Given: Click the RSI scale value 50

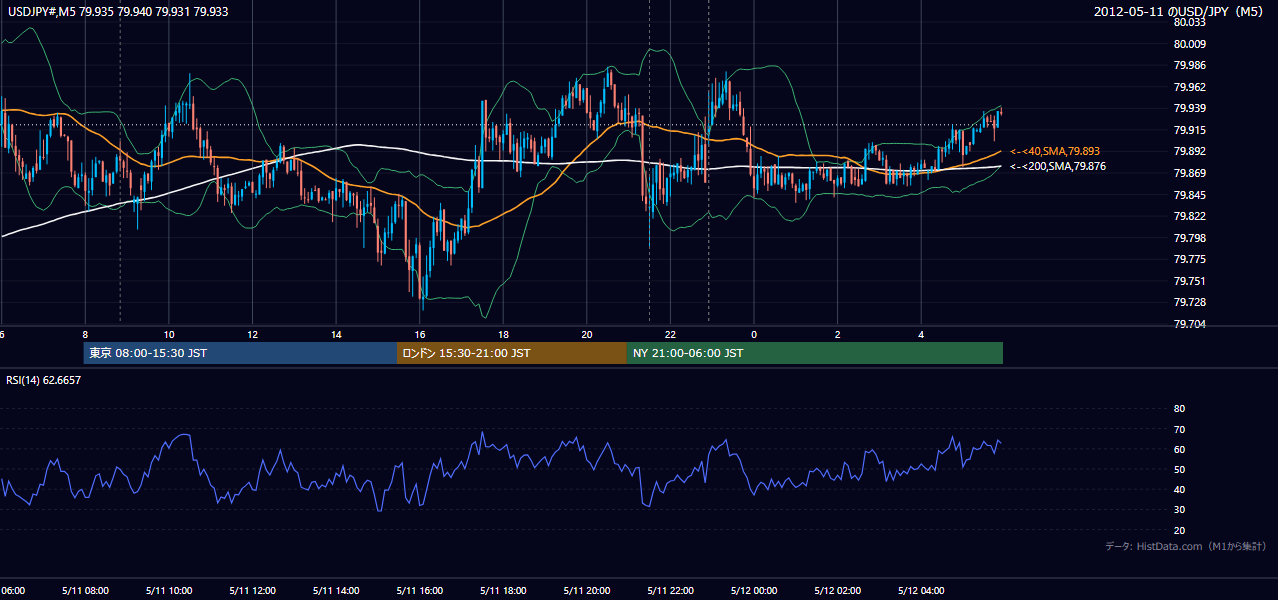Looking at the screenshot, I should tap(1179, 469).
